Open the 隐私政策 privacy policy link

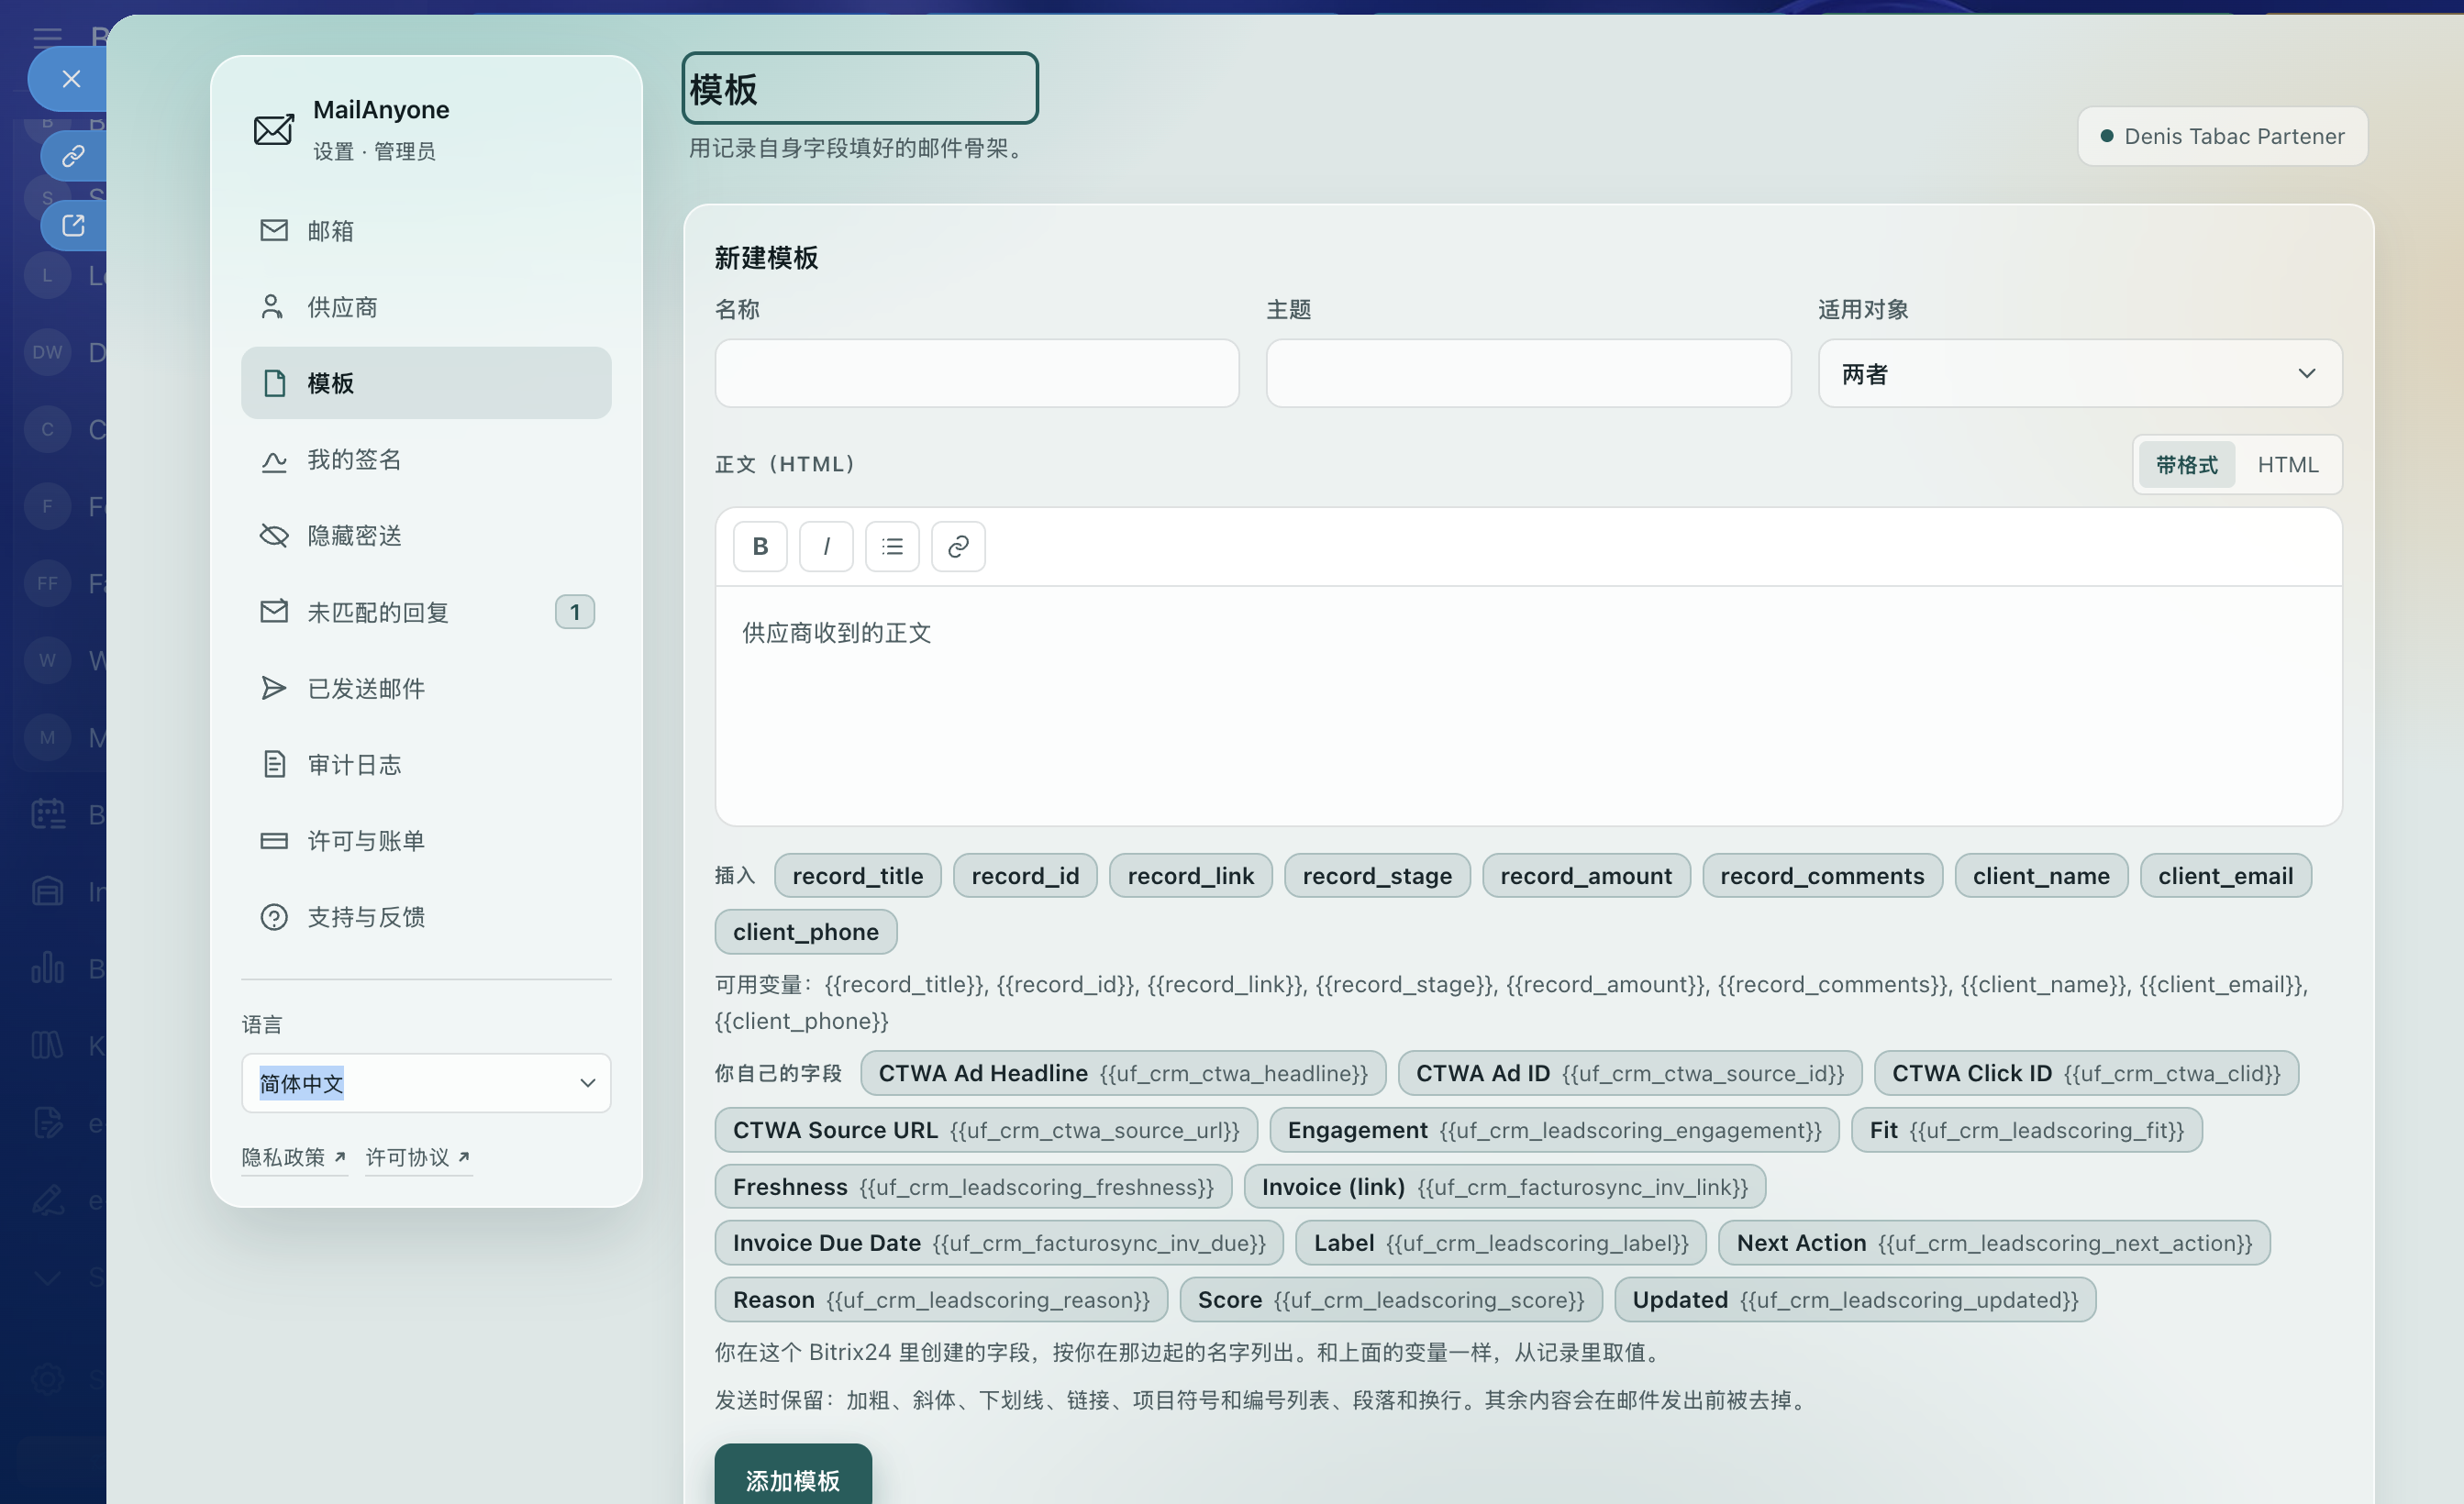[x=294, y=1157]
